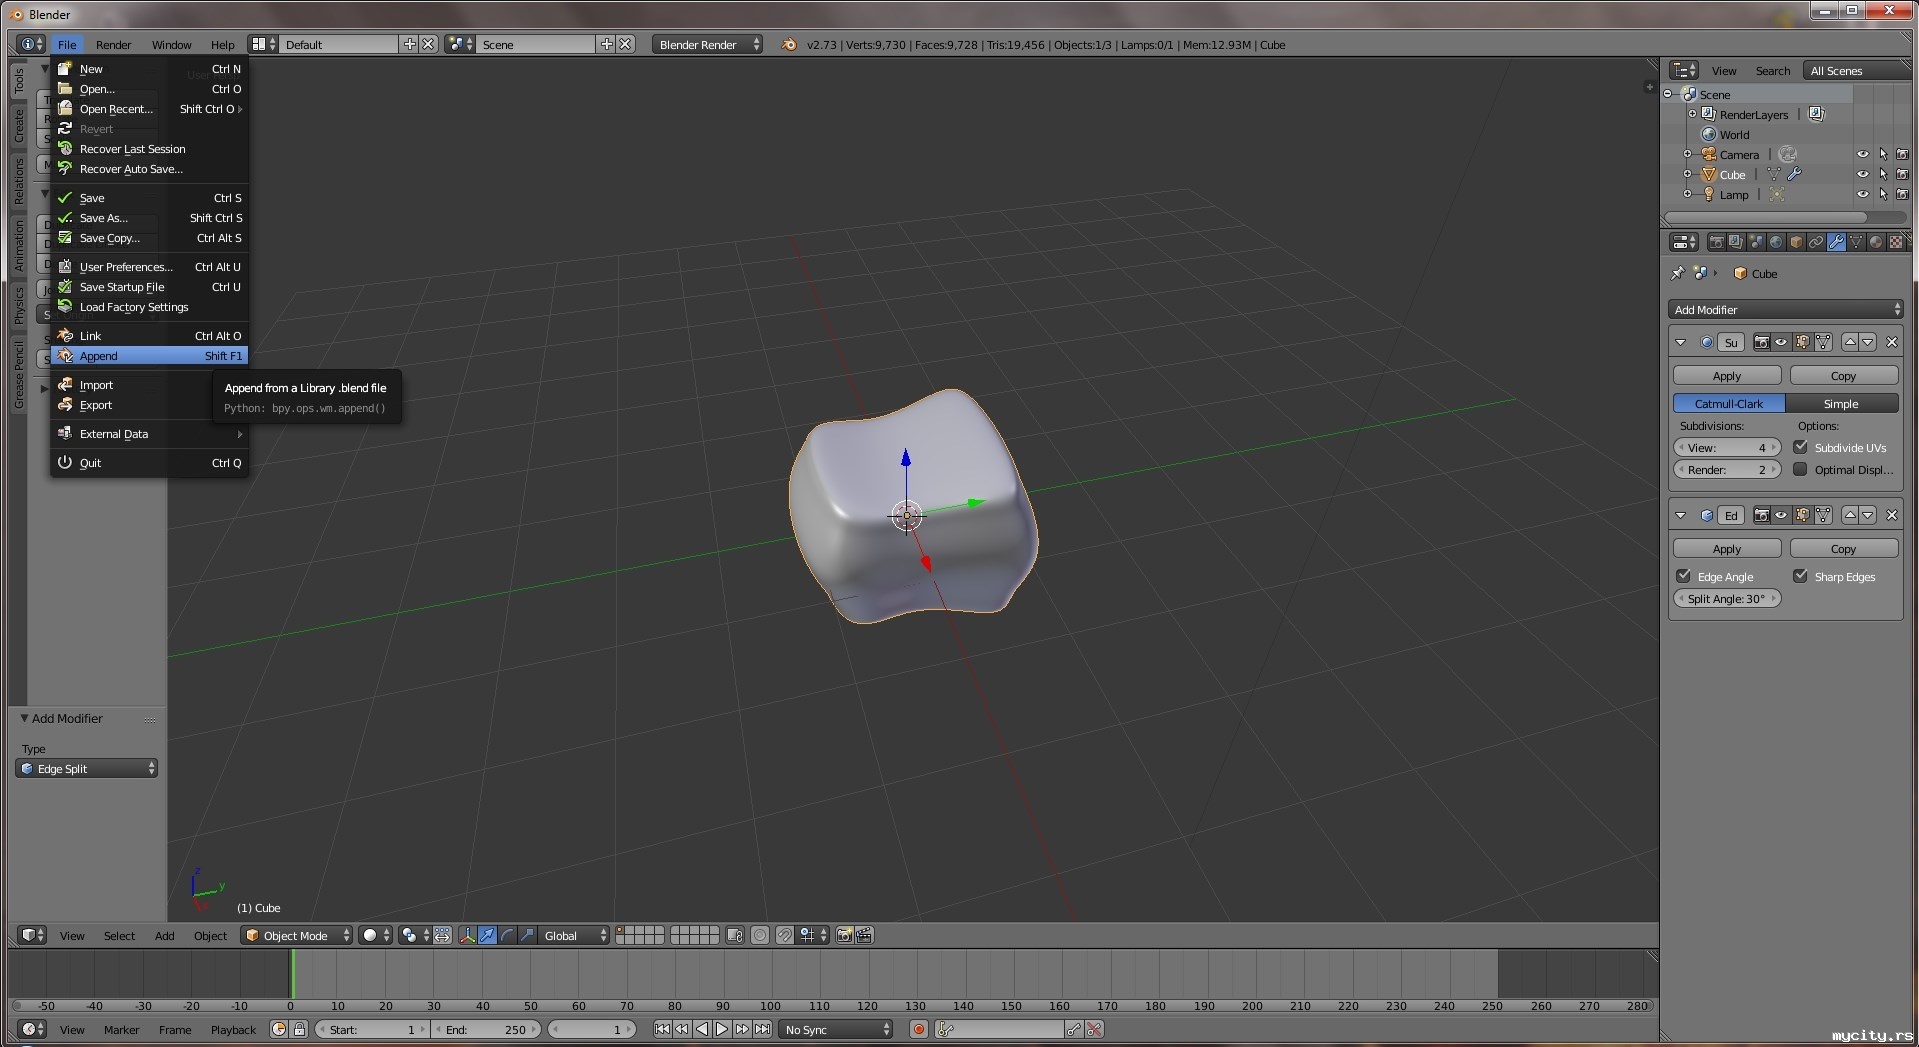Toggle the 3D manipulator axes icon
1919x1047 pixels.
(467, 935)
